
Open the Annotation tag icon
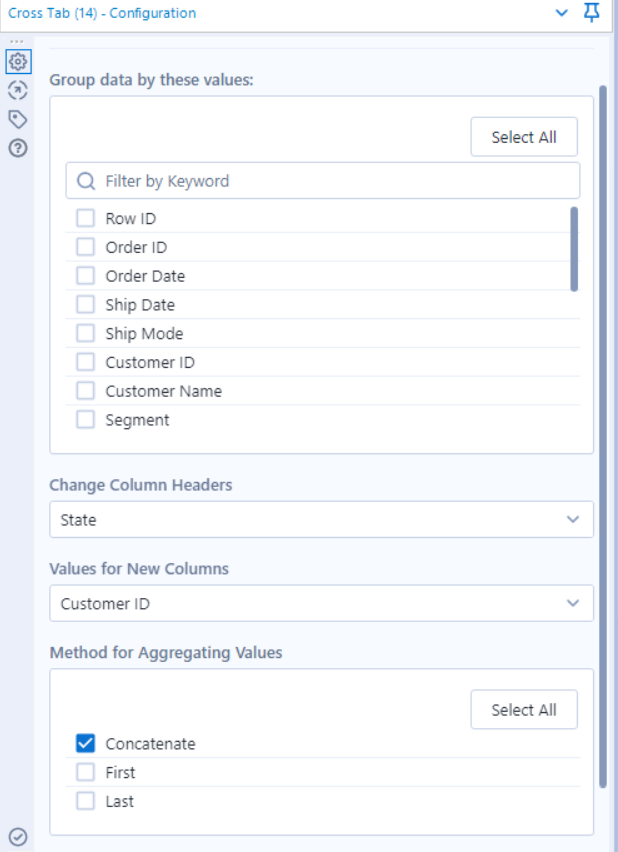coord(18,119)
